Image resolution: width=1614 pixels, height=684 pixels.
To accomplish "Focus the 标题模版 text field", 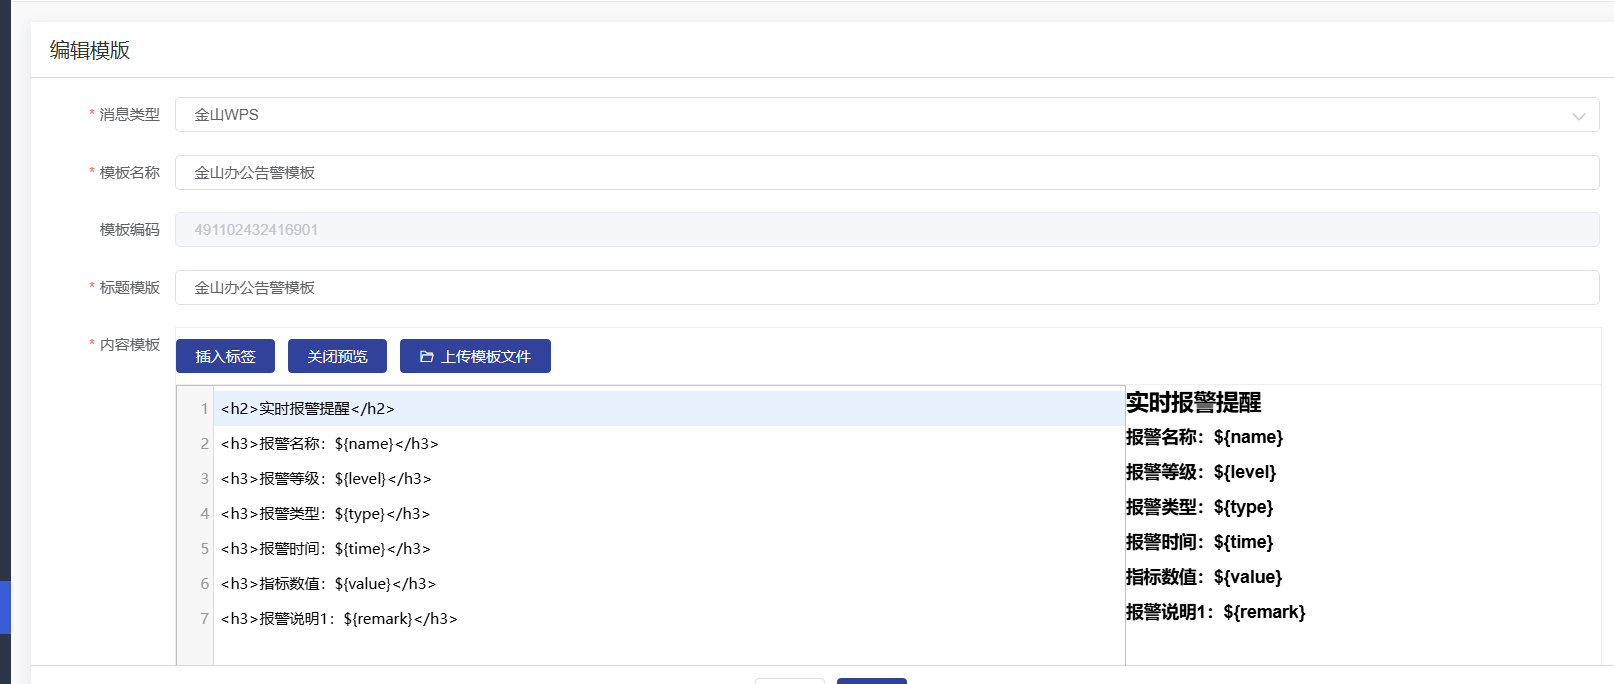I will pyautogui.click(x=886, y=288).
